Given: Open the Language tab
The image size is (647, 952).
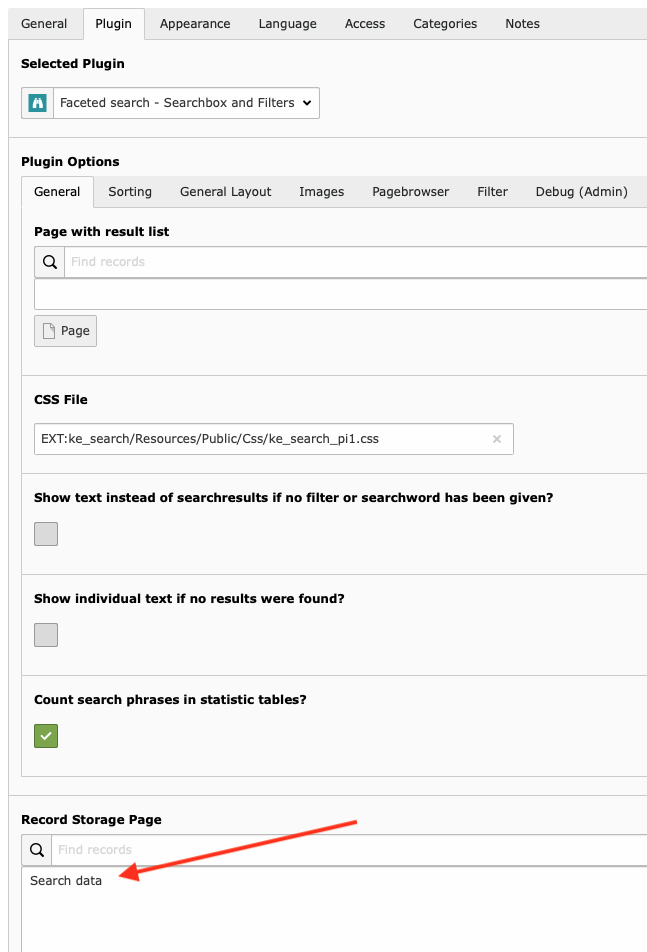Looking at the screenshot, I should coord(287,24).
